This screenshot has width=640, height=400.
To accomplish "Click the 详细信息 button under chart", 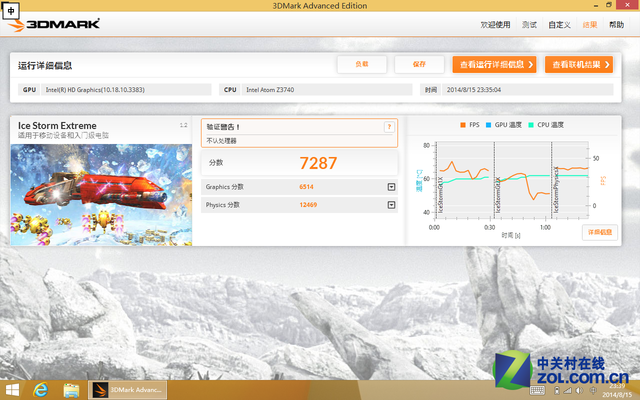I will (x=600, y=232).
